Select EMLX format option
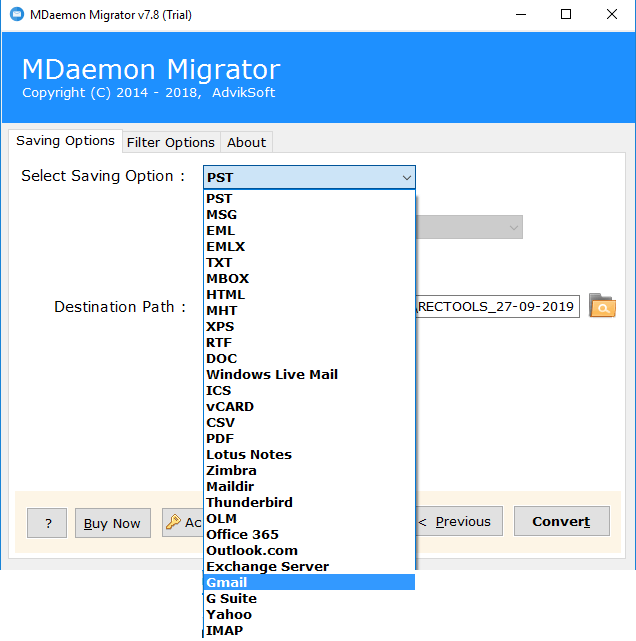This screenshot has width=636, height=641. tap(309, 247)
